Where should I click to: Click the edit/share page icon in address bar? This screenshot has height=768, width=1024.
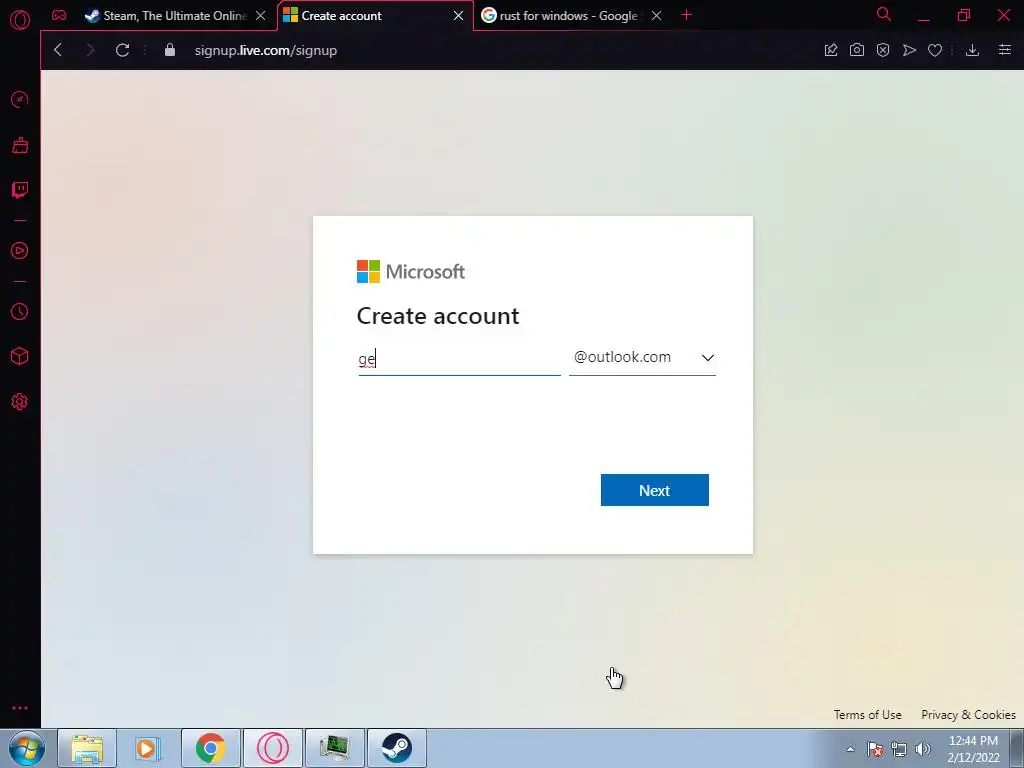(x=831, y=50)
